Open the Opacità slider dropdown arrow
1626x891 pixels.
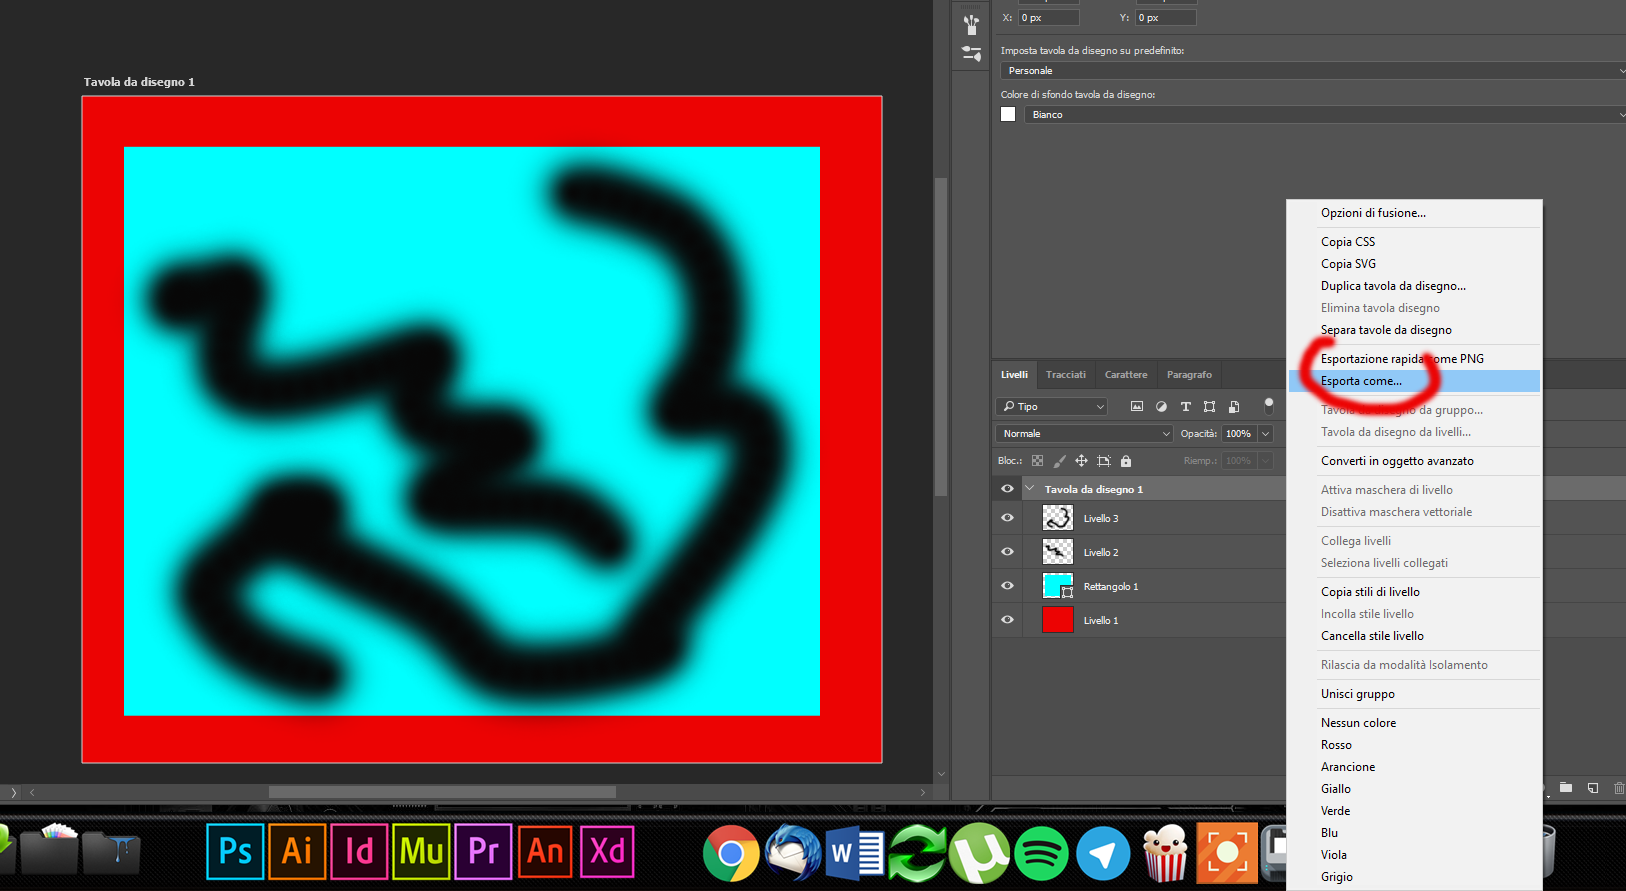pyautogui.click(x=1266, y=433)
